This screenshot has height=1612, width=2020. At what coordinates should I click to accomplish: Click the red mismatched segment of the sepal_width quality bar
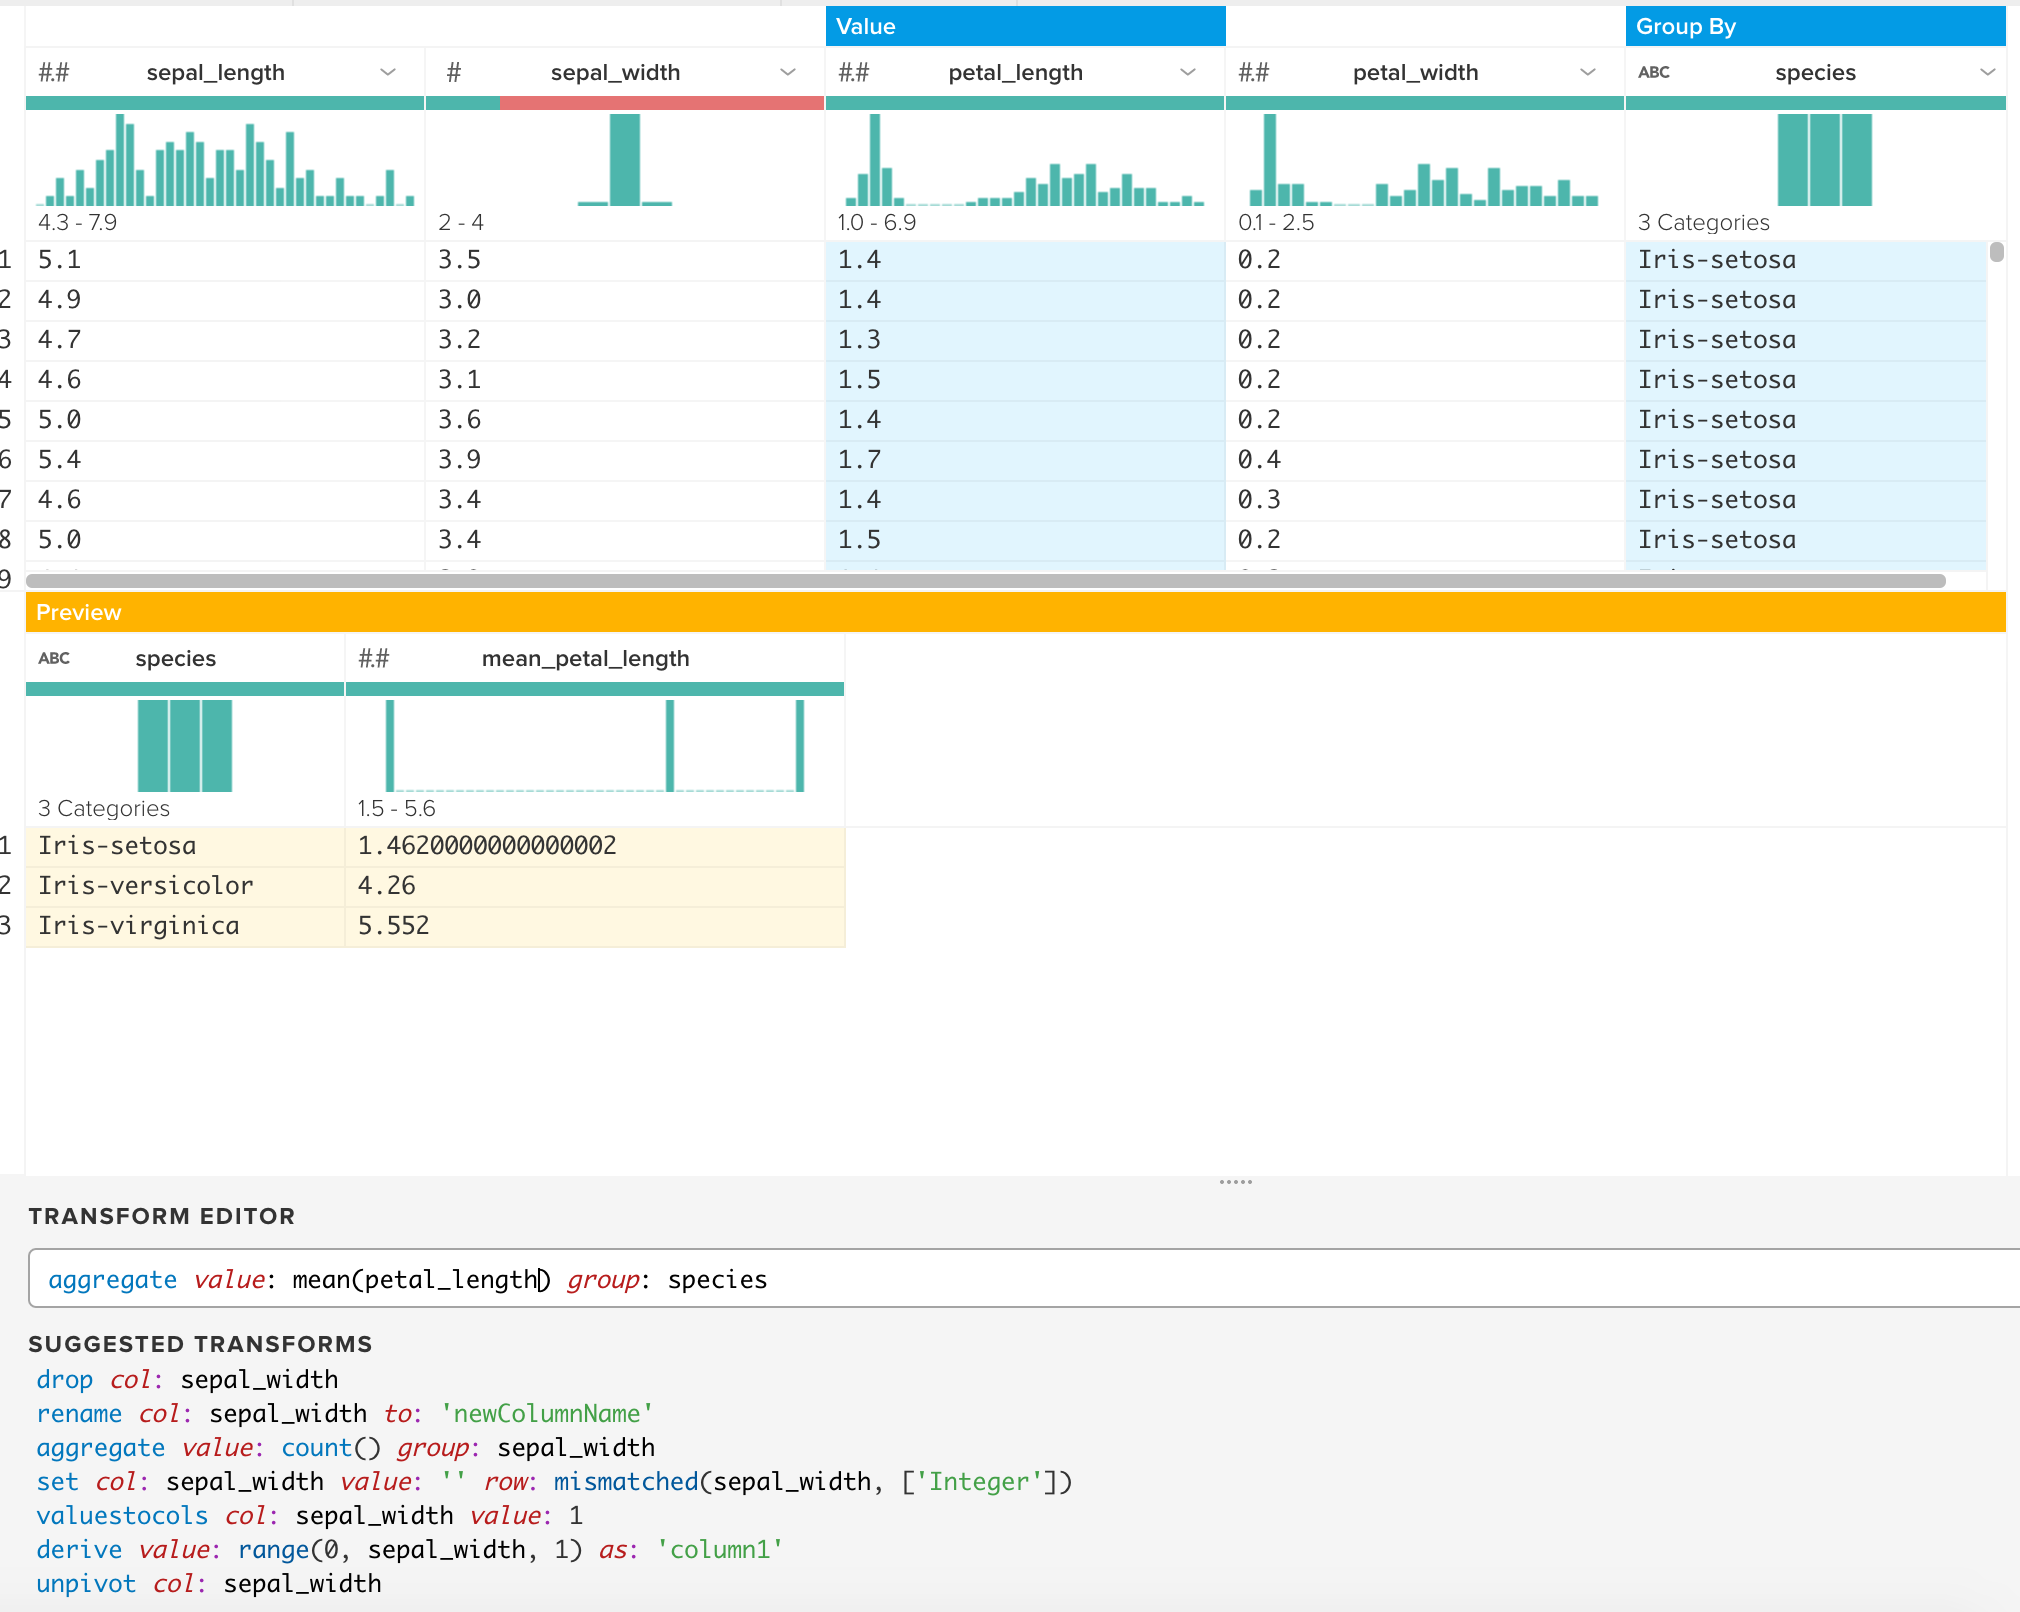click(660, 103)
